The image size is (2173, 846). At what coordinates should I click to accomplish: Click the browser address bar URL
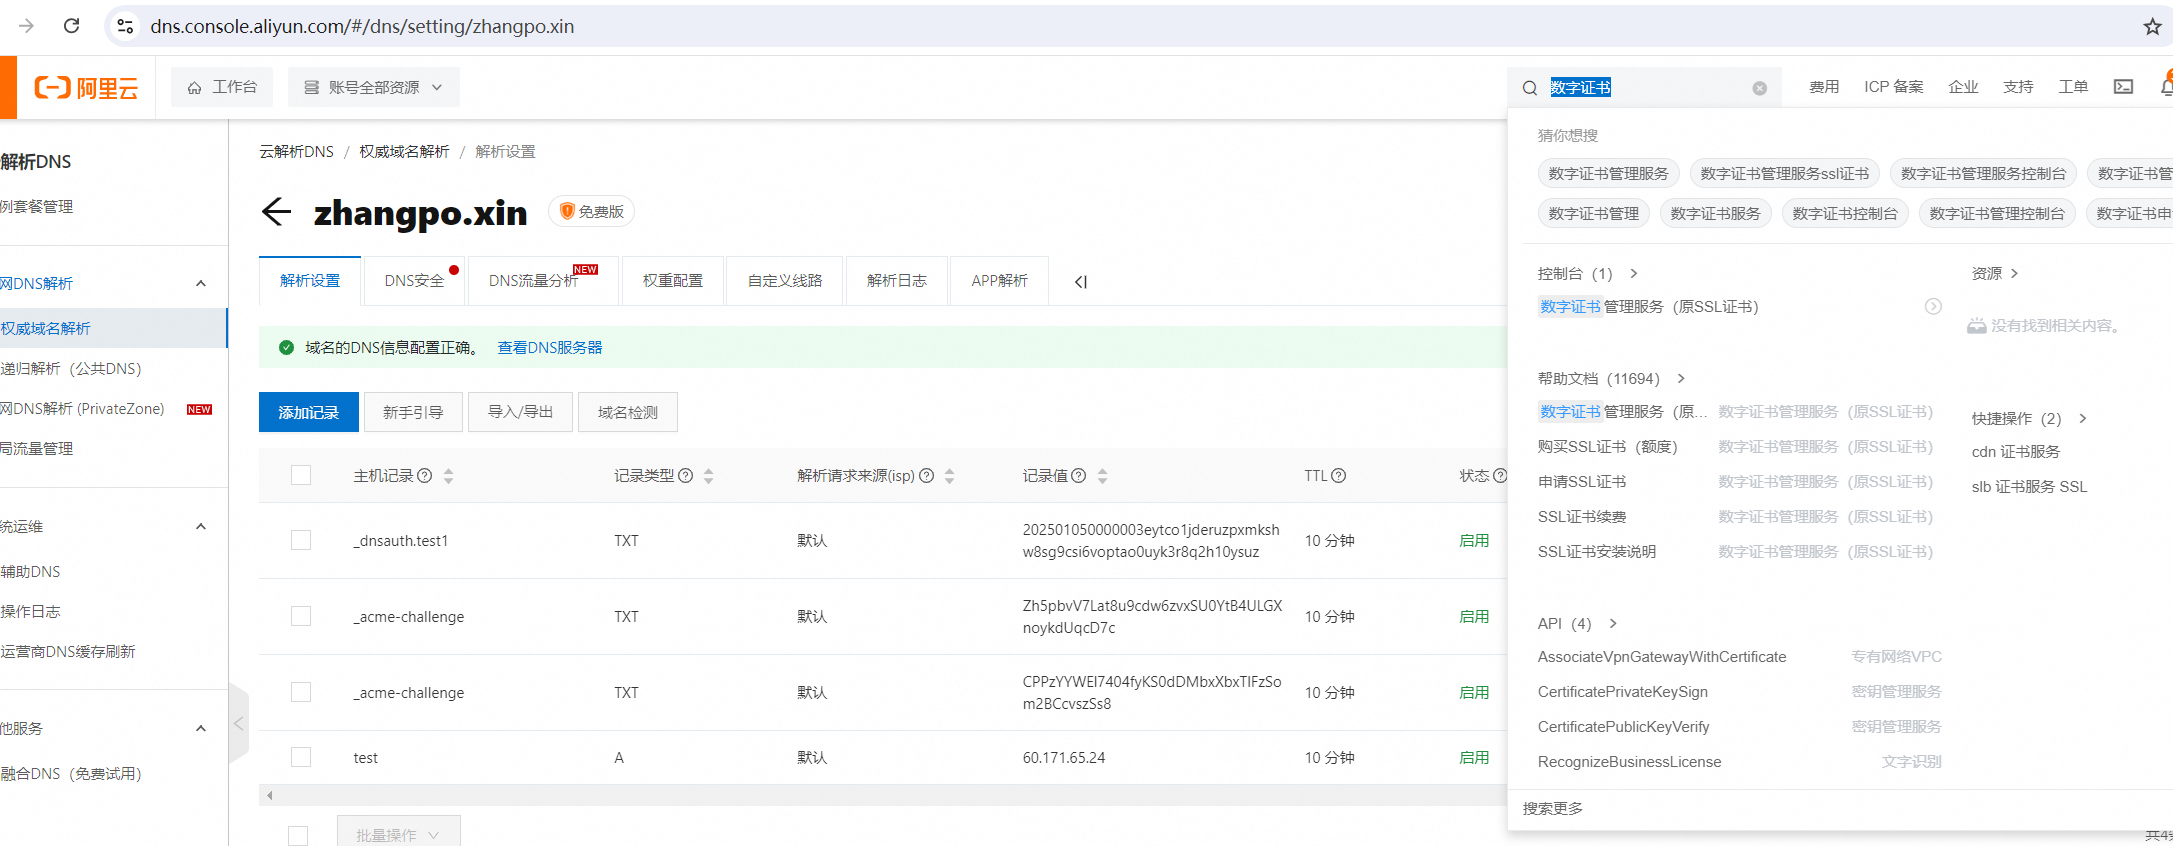tap(362, 26)
